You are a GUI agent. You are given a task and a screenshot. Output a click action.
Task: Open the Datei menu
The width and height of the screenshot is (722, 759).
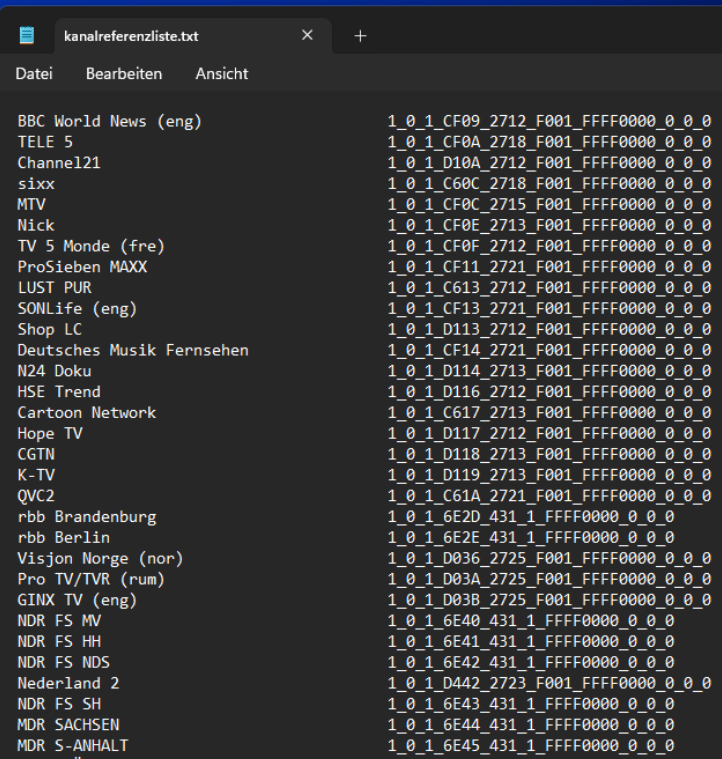[x=34, y=74]
